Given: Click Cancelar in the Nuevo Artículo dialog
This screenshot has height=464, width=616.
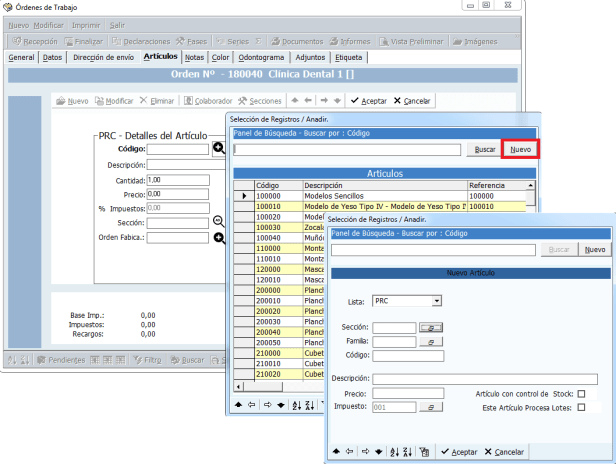Looking at the screenshot, I should click(x=505, y=452).
